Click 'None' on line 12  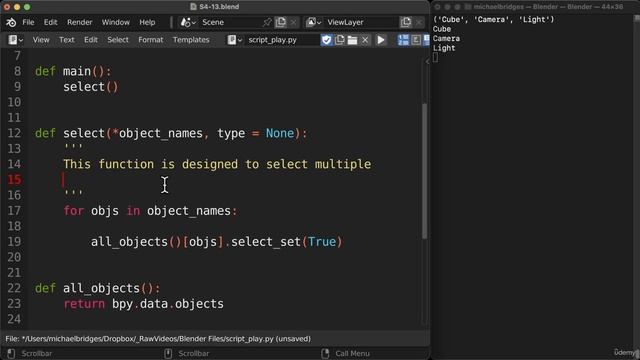(280, 133)
